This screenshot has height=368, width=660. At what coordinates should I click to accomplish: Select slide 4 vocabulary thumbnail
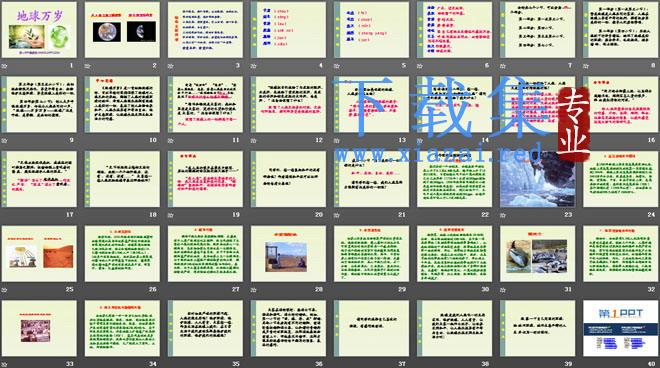[288, 30]
